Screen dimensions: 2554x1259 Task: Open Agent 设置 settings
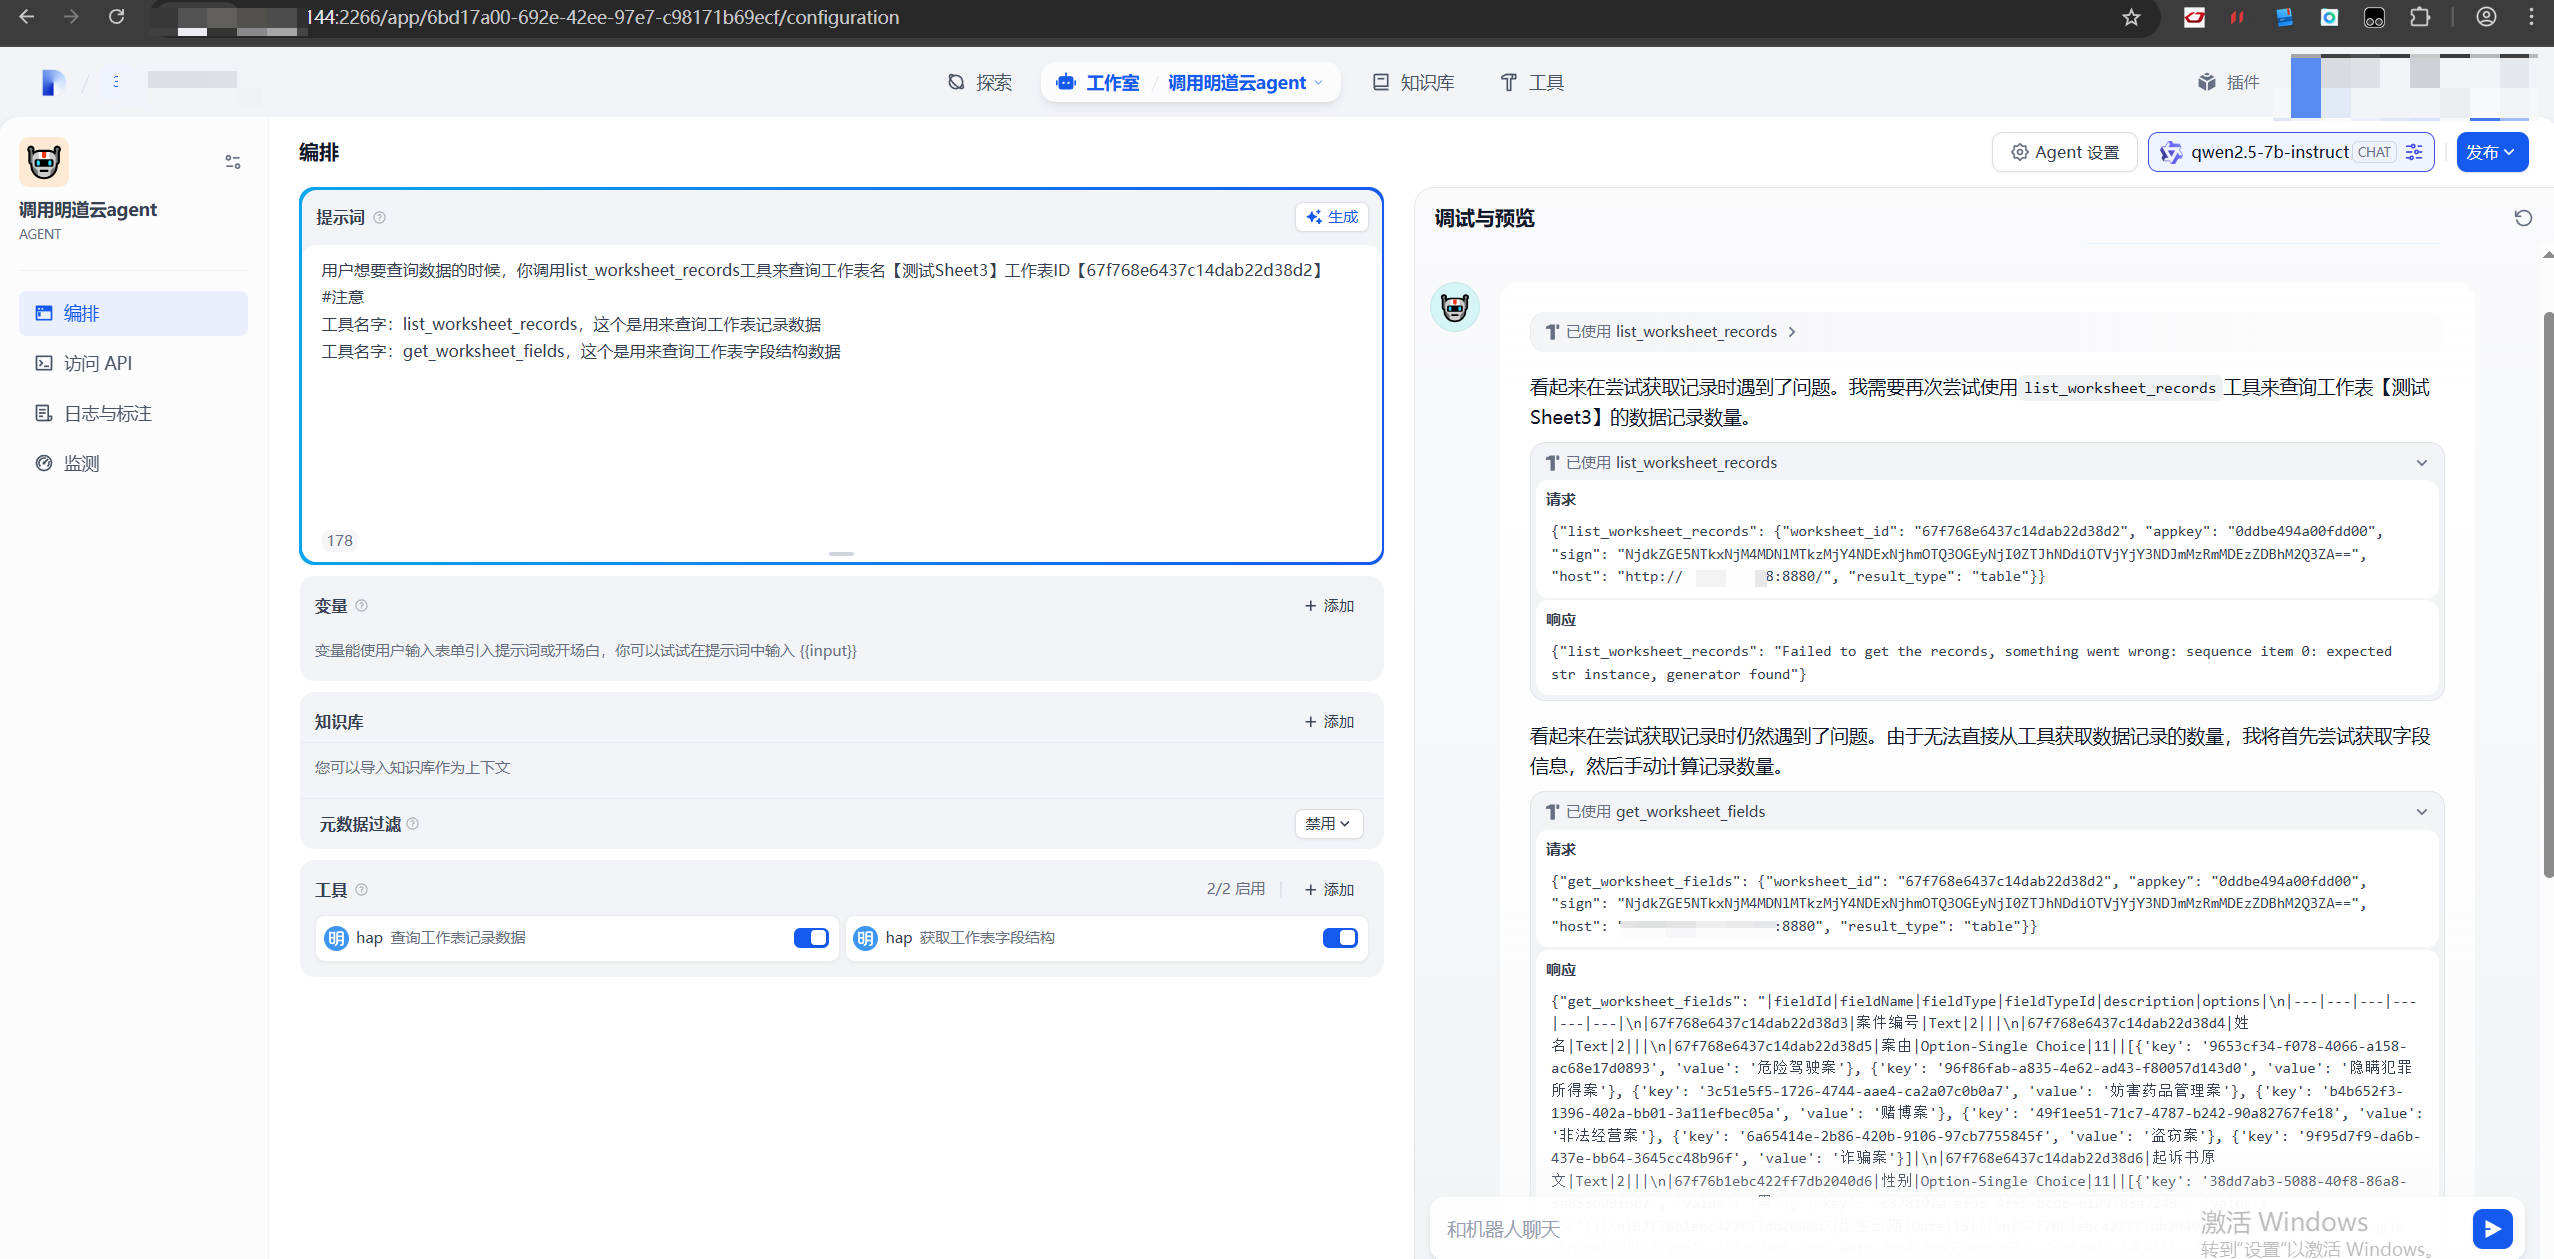(2064, 152)
